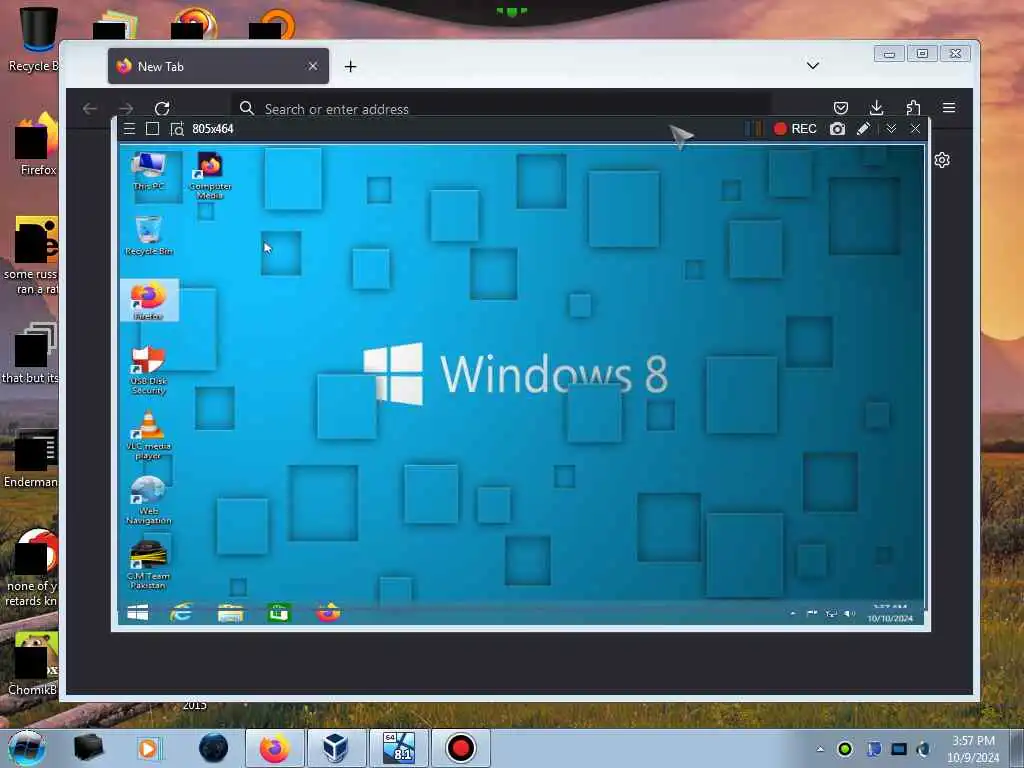Image resolution: width=1024 pixels, height=768 pixels.
Task: Select Recycle Bin in Windows 8 desktop
Action: [x=149, y=236]
